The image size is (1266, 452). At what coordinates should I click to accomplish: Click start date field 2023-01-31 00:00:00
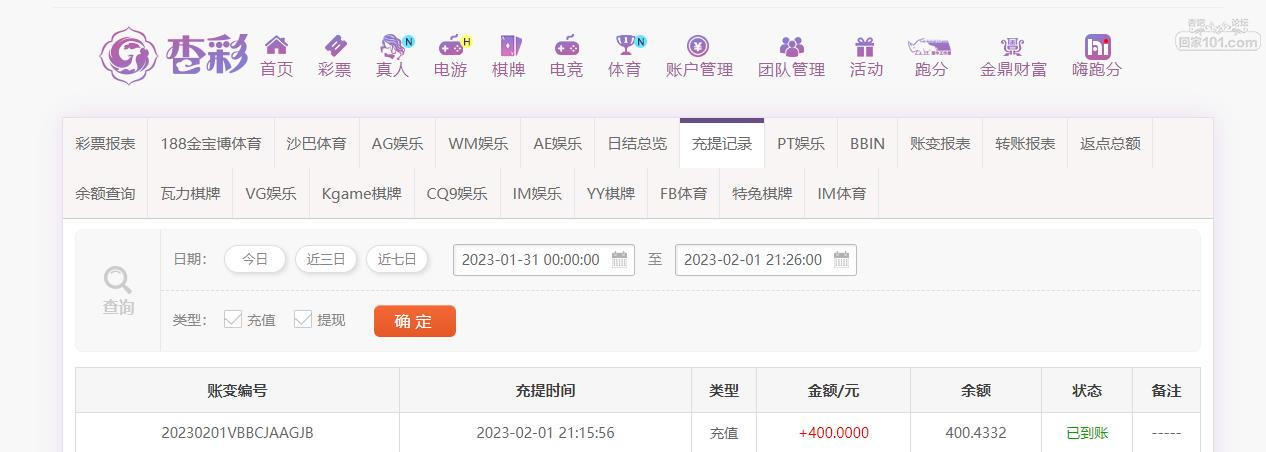pos(544,260)
